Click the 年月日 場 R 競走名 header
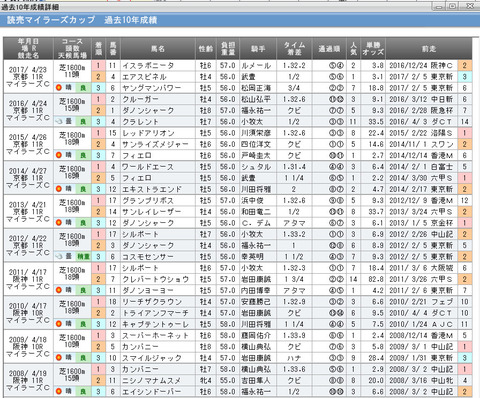Viewport: 480px width, 398px height. pos(28,49)
